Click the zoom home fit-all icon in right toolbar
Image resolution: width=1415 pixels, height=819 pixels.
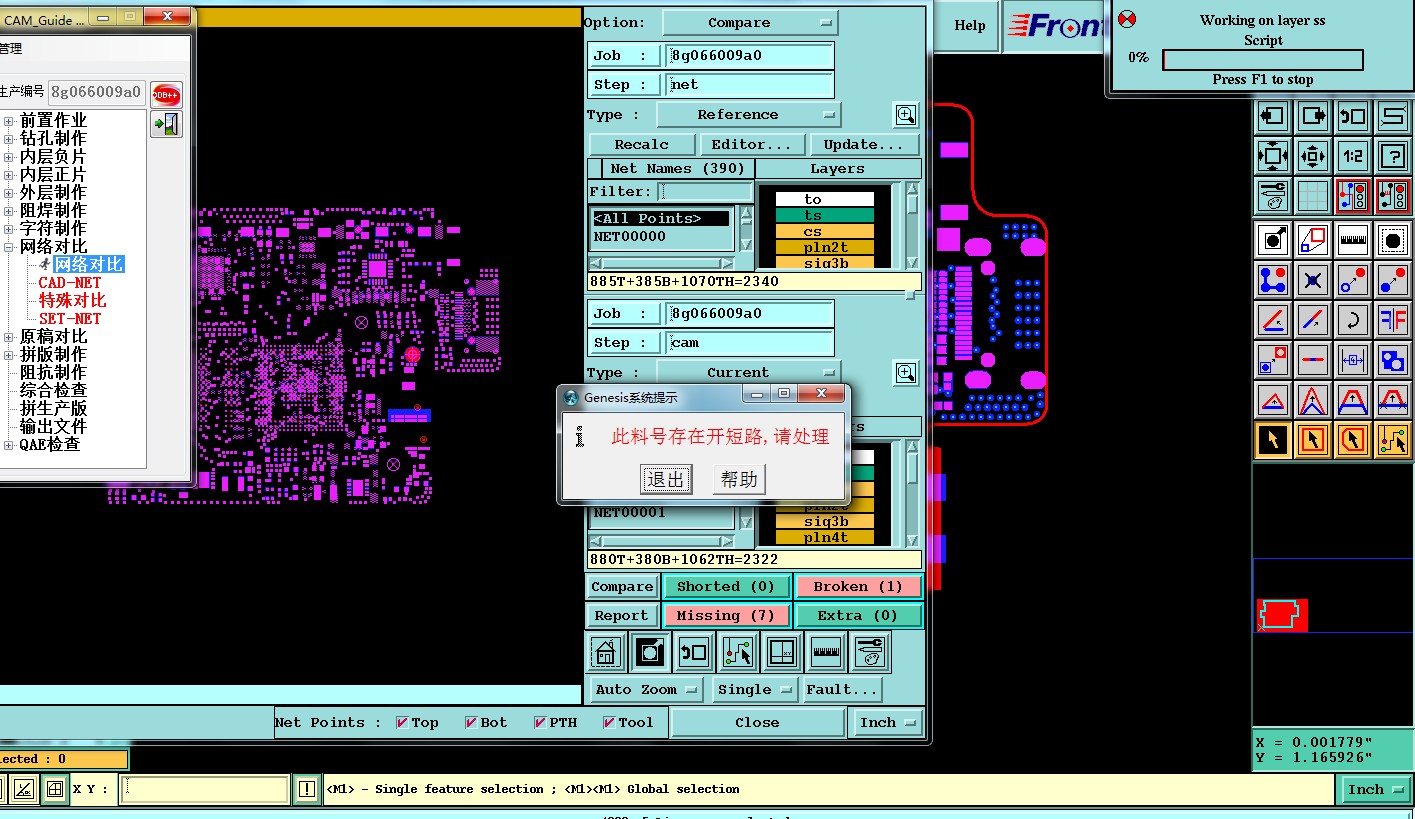(1273, 156)
